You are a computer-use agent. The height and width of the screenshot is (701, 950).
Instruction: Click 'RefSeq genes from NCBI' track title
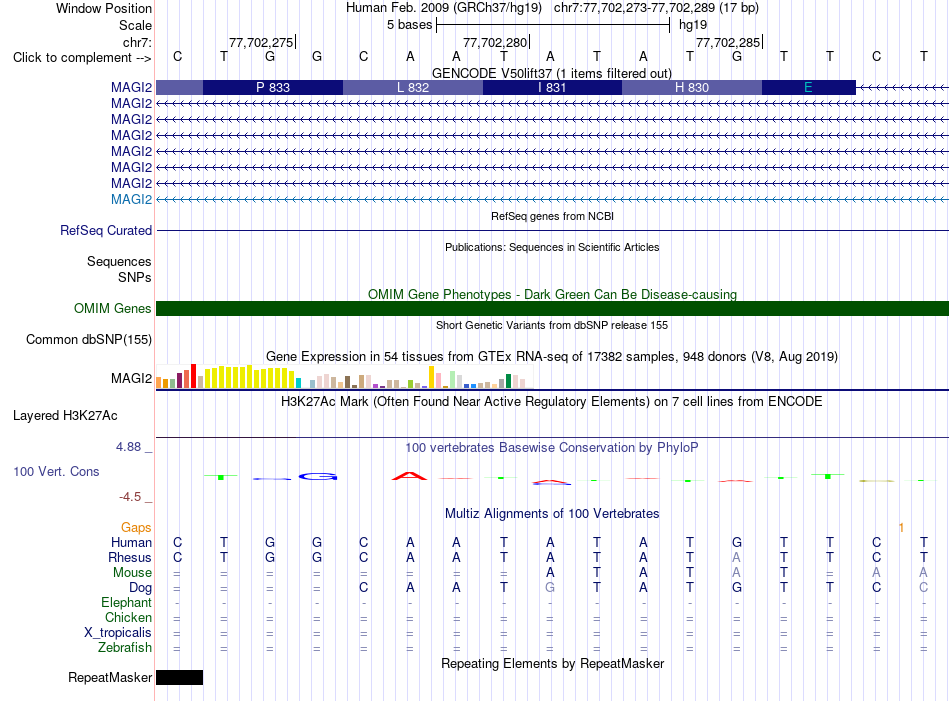click(x=552, y=216)
